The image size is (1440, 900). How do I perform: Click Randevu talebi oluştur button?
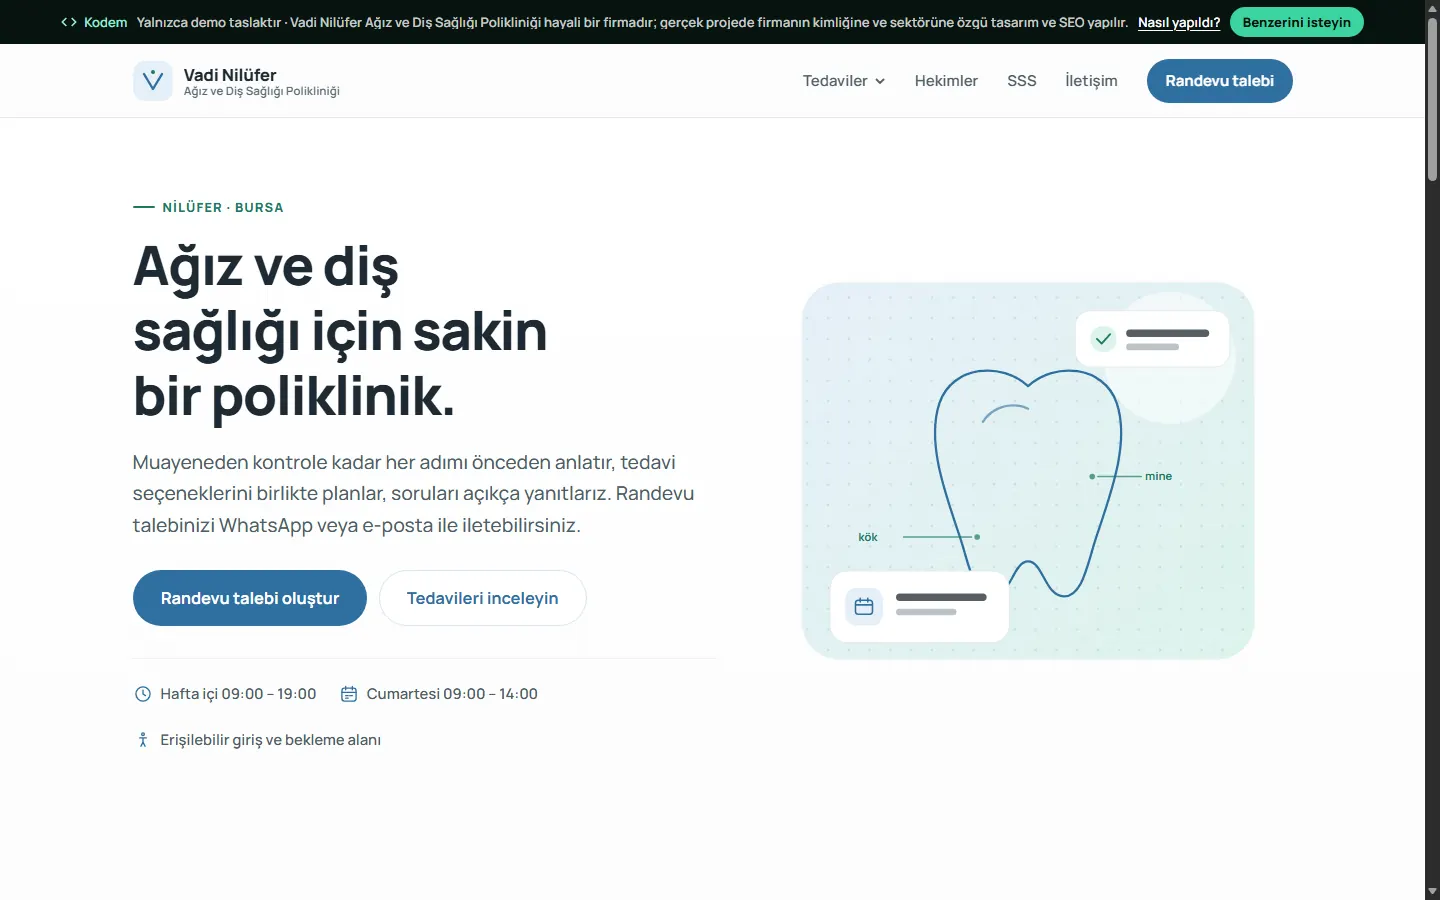250,598
